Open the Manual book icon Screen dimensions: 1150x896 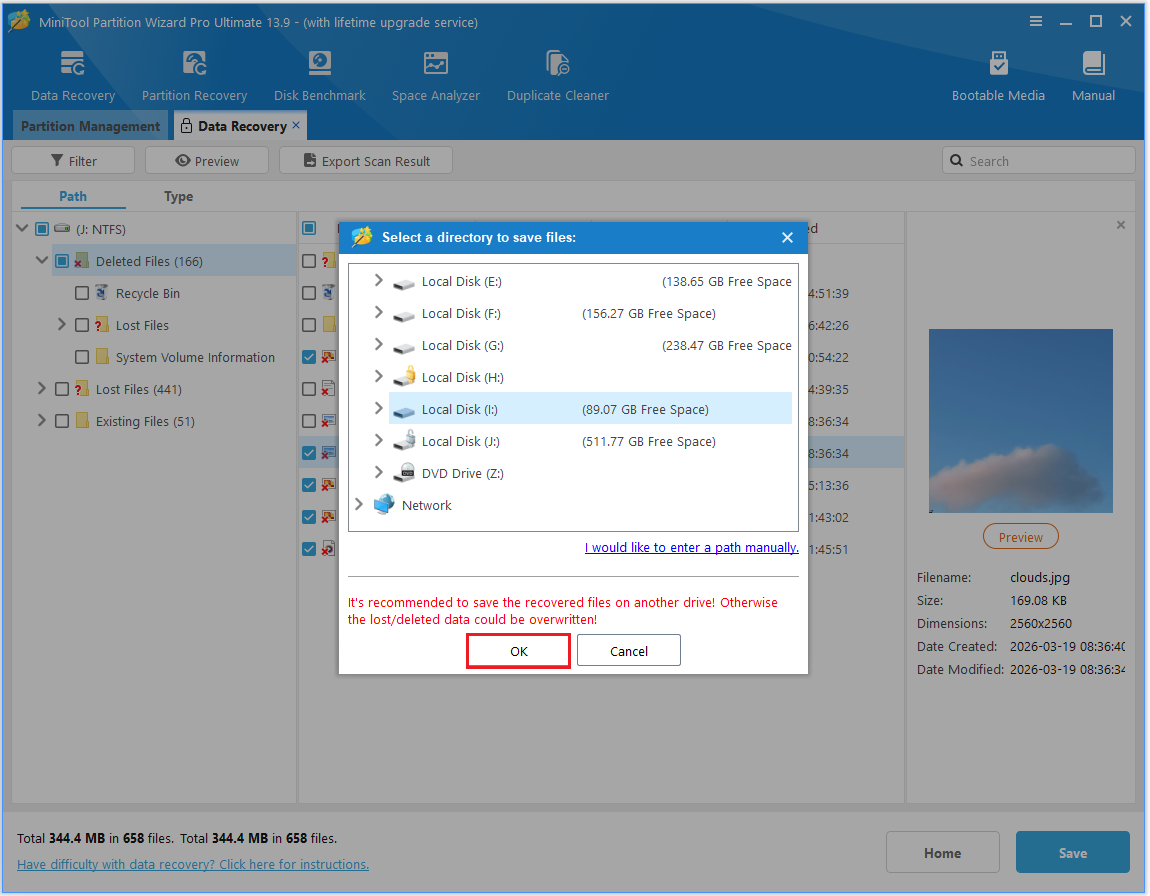[1094, 64]
